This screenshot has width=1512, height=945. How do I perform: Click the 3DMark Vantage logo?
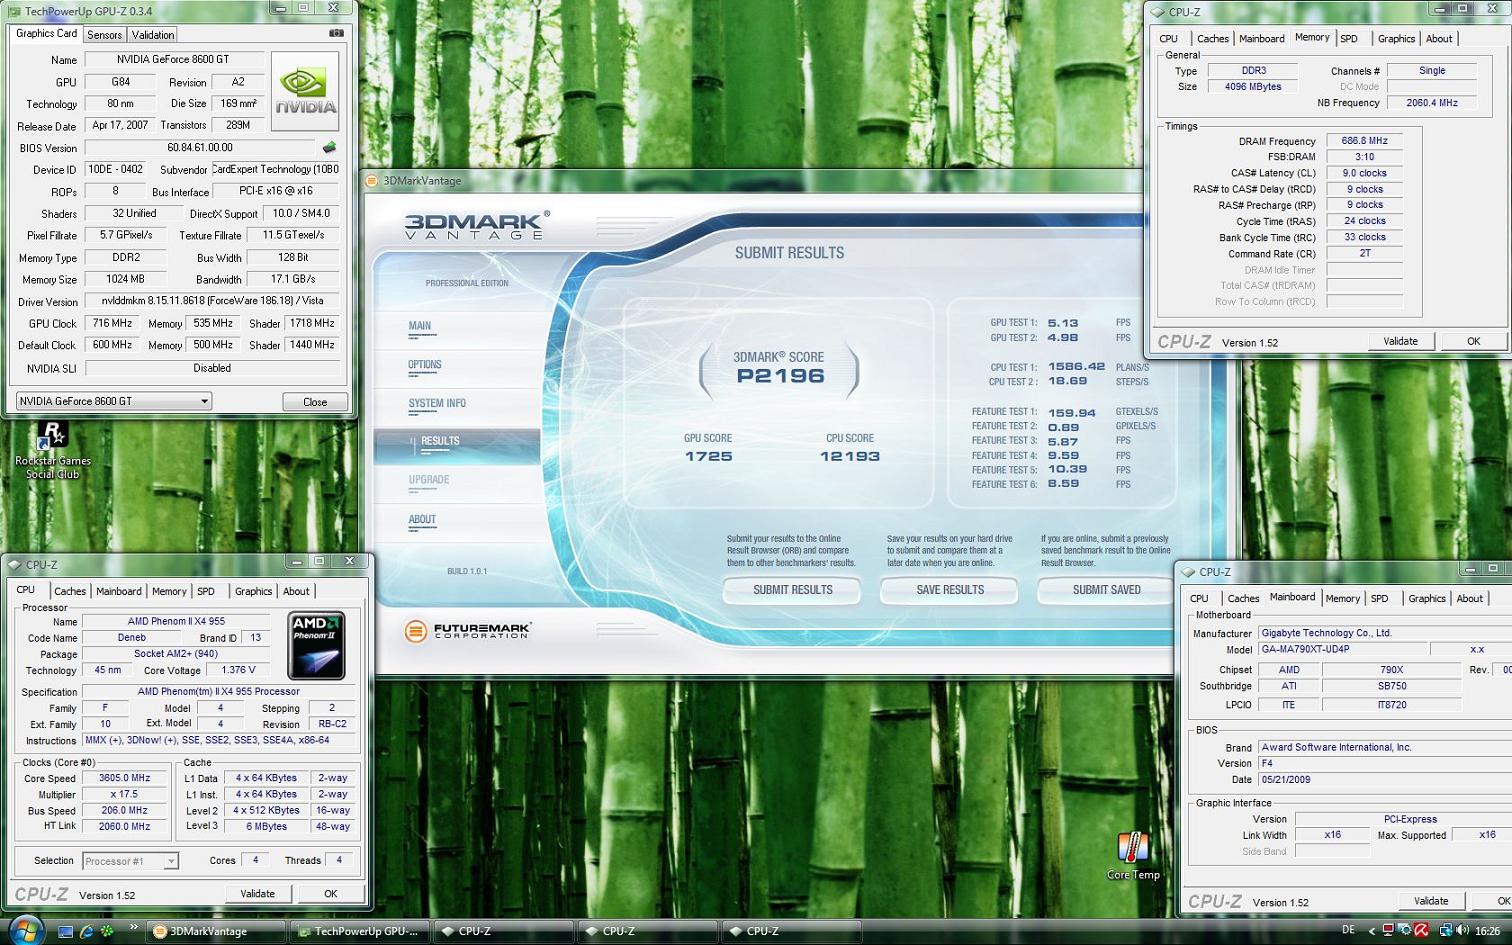(478, 225)
